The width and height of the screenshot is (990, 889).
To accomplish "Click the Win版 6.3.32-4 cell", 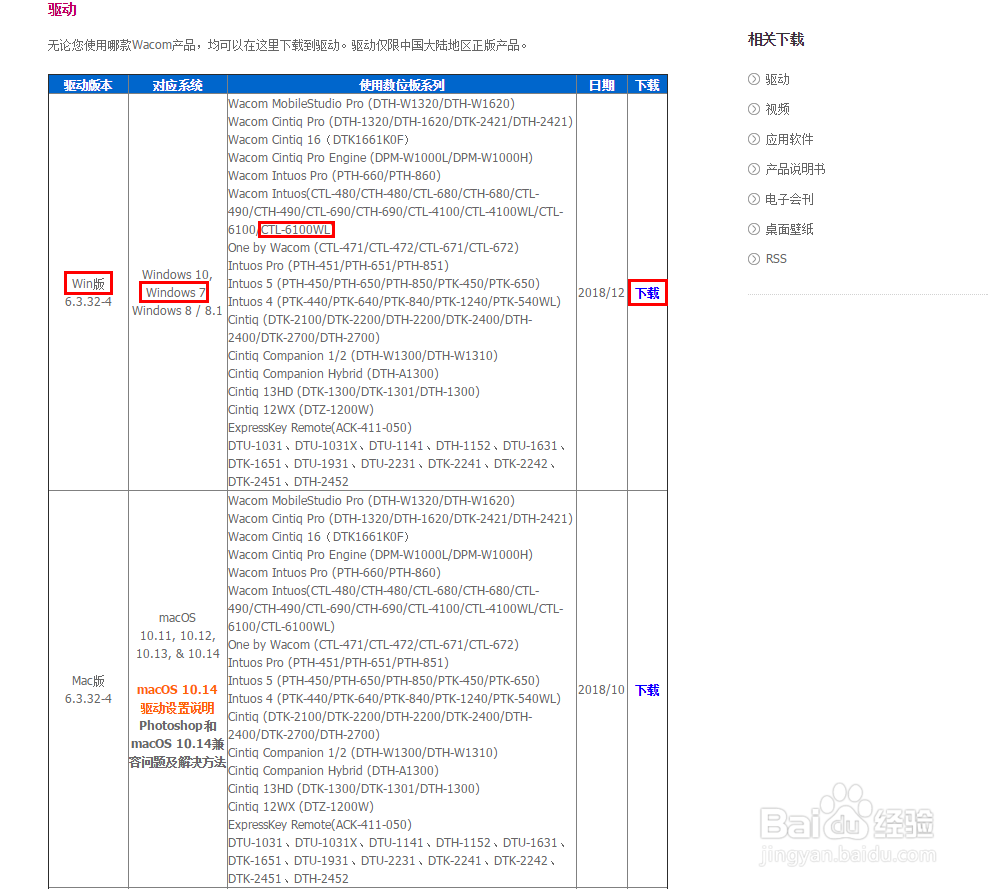I will tap(88, 292).
